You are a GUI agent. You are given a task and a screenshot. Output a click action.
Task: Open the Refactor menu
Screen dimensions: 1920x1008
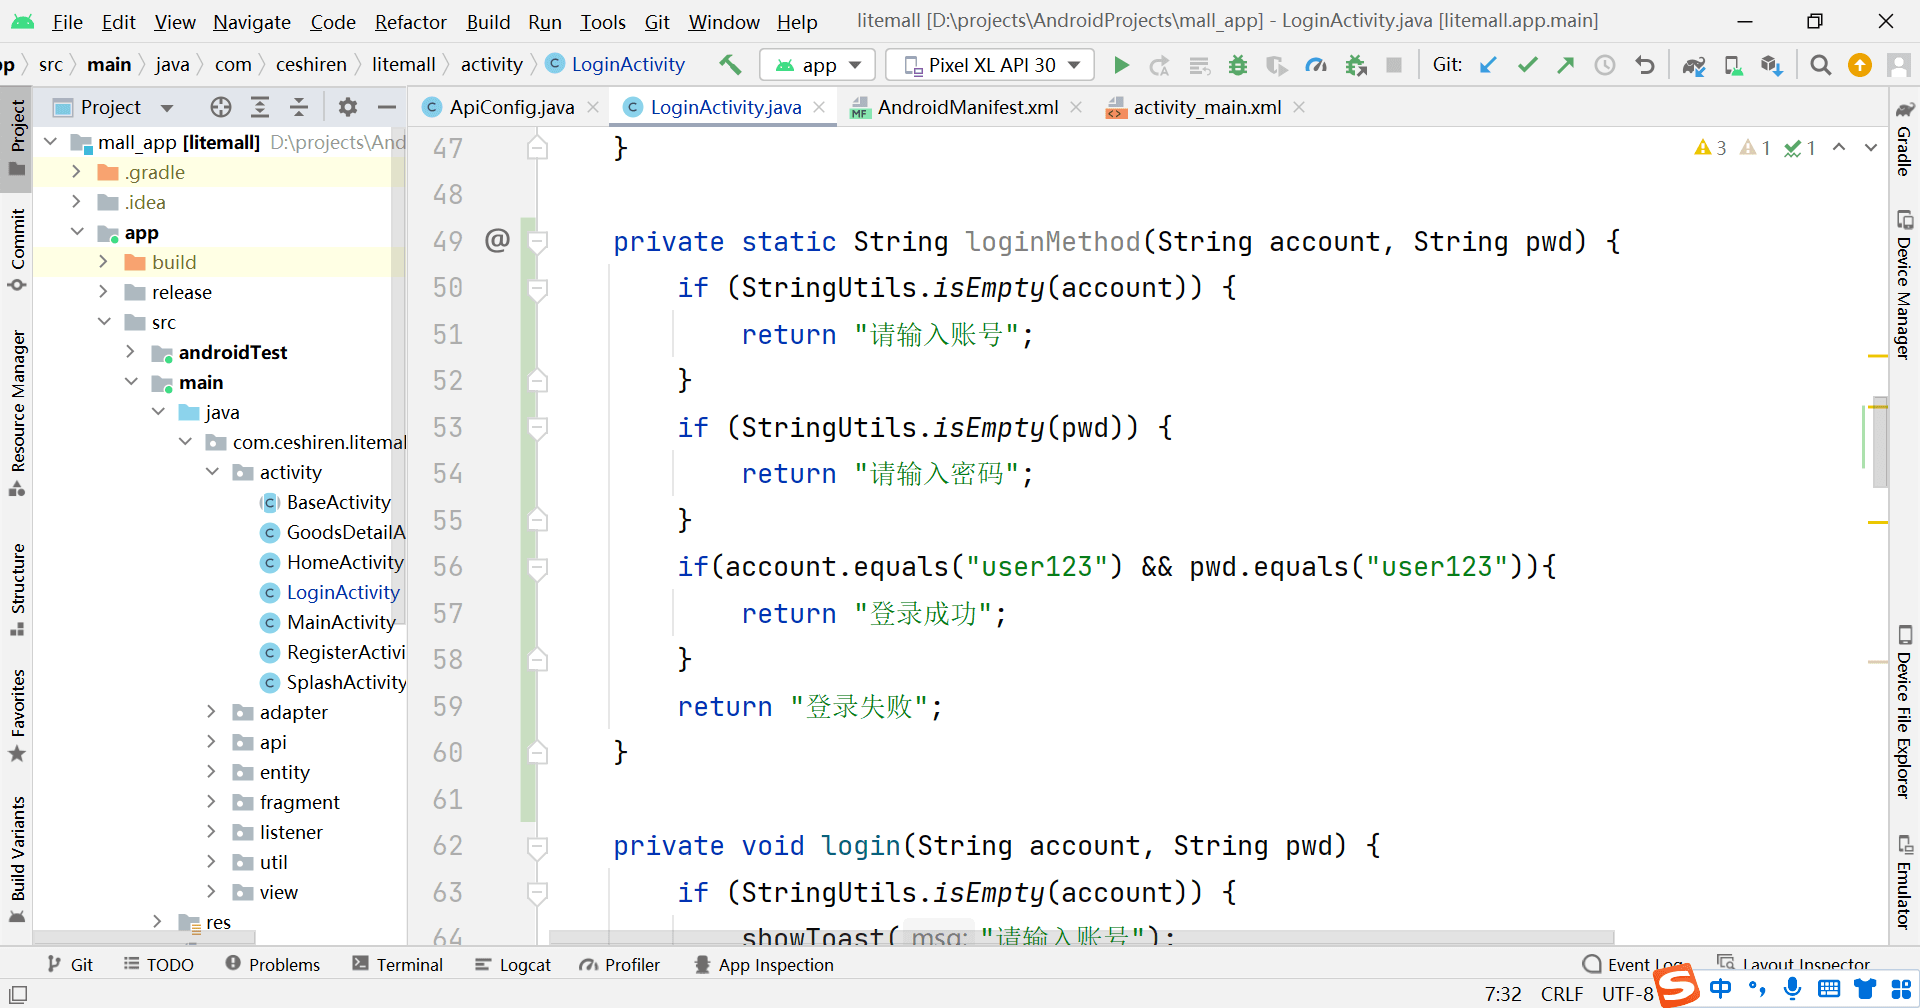click(410, 21)
